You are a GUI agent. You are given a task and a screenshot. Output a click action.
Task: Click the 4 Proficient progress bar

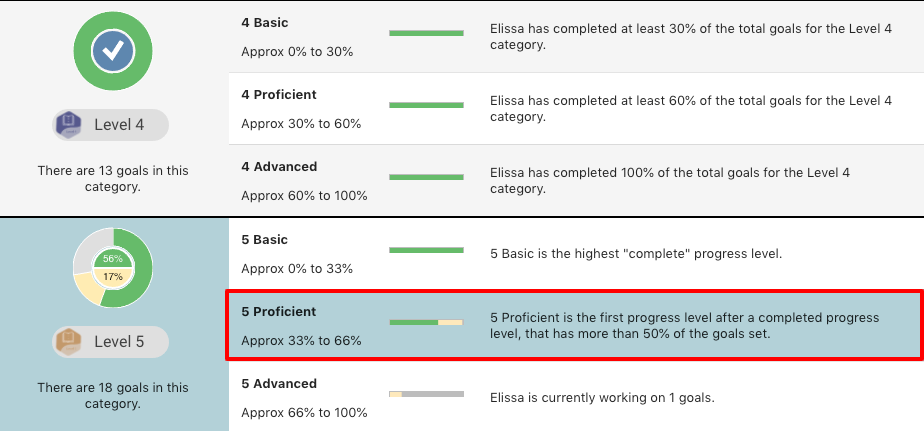coord(426,105)
